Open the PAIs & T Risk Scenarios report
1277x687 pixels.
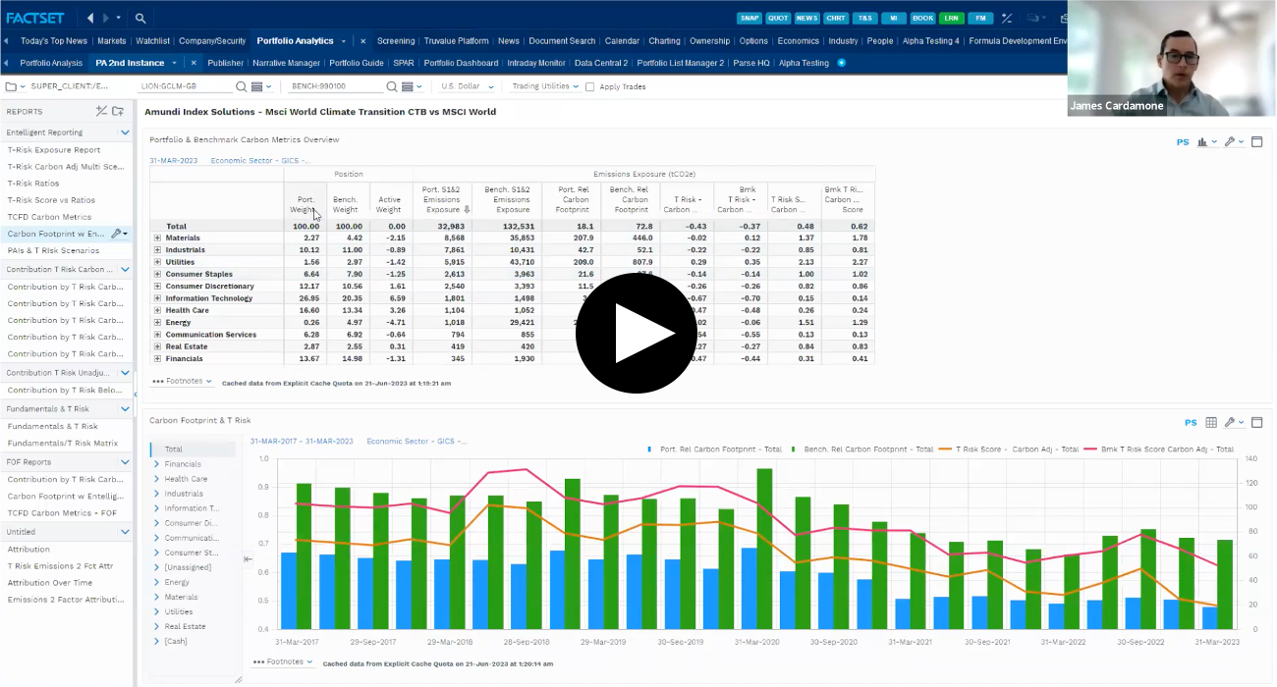point(53,250)
